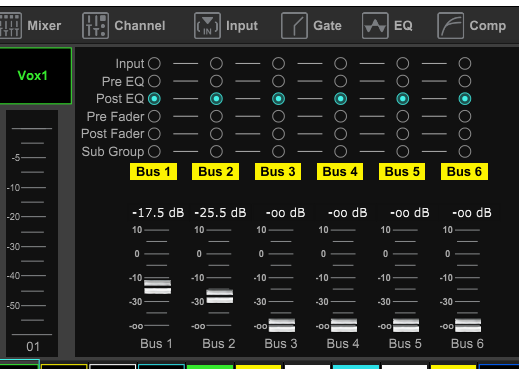Viewport: 519px width, 369px height.
Task: Open the Comp compressor icon
Action: coord(450,26)
